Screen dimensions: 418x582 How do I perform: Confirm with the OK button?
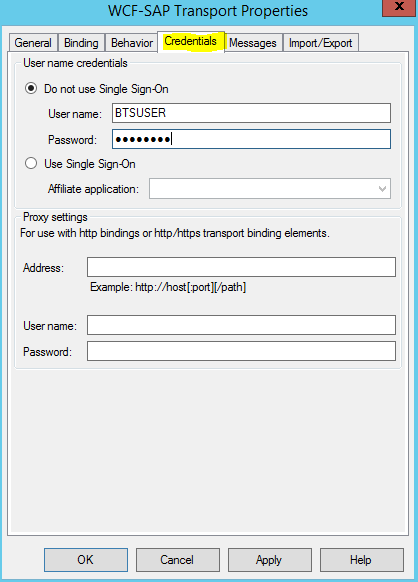pos(86,560)
